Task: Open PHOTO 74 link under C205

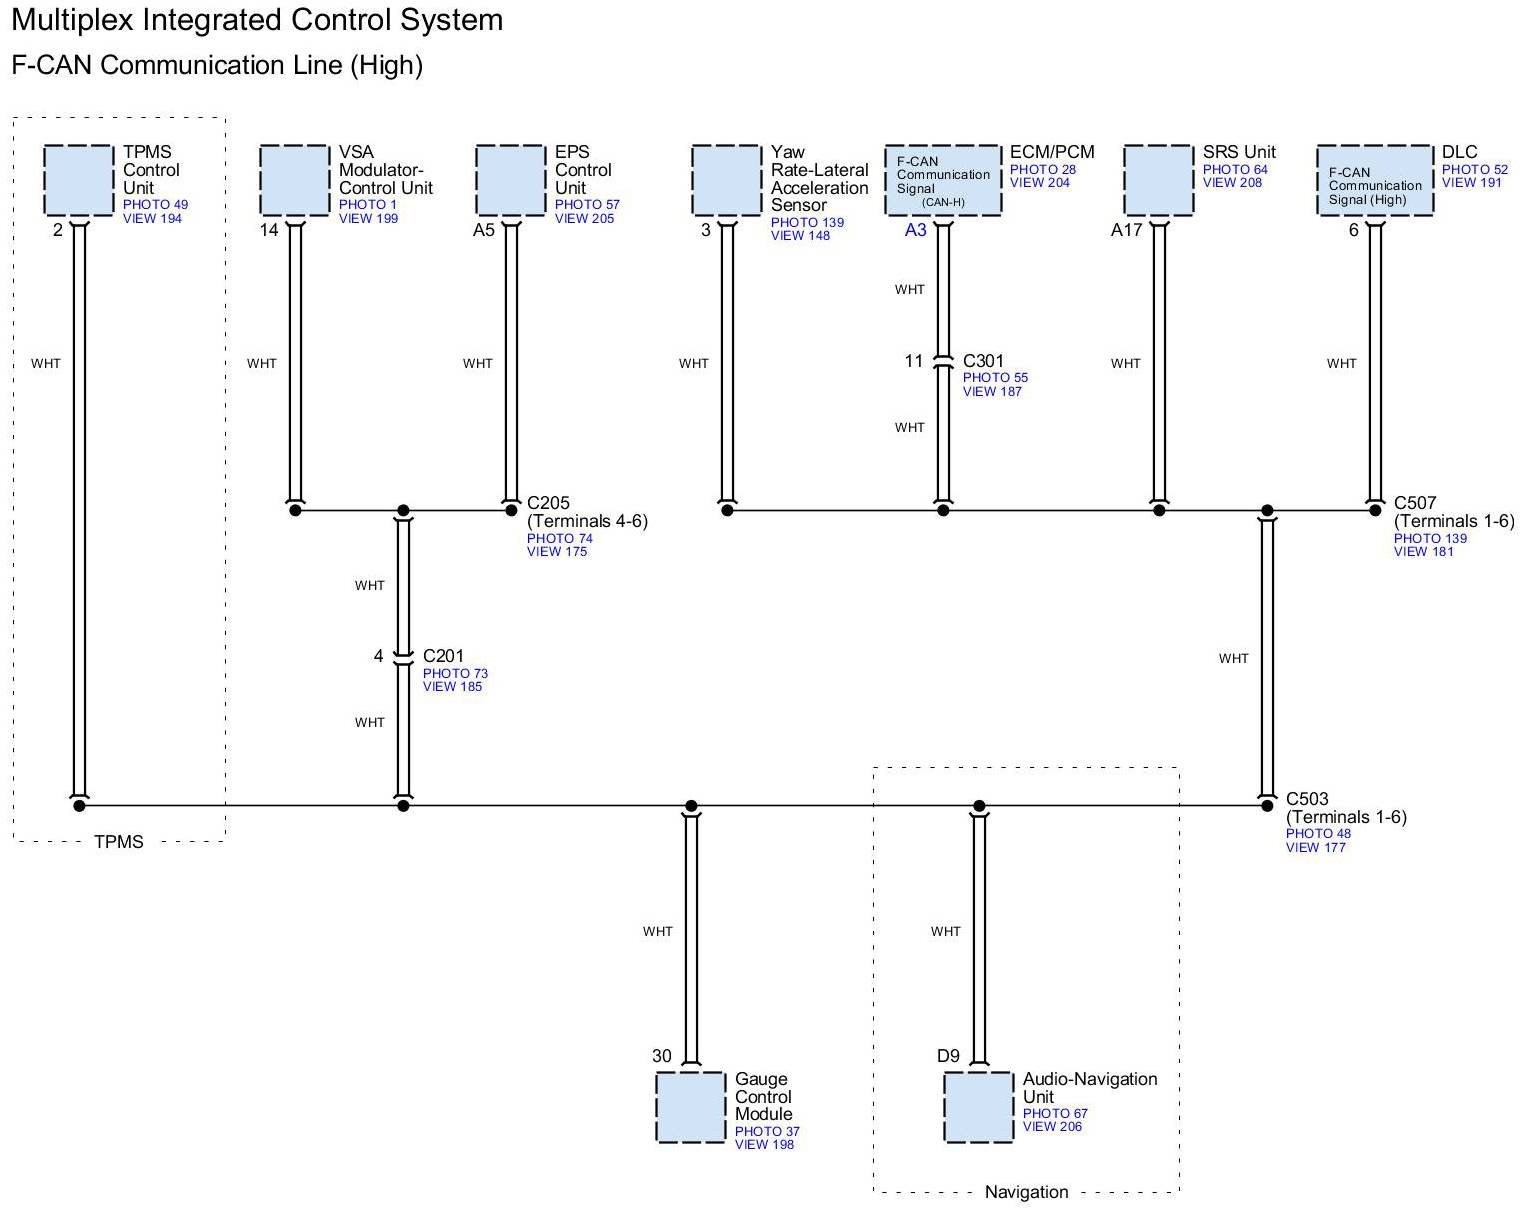Action: tap(559, 538)
